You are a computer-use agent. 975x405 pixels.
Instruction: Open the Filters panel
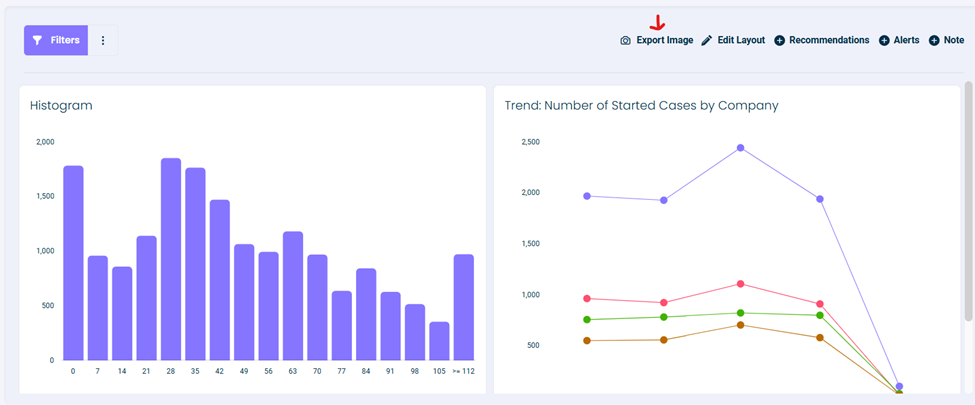pos(56,40)
